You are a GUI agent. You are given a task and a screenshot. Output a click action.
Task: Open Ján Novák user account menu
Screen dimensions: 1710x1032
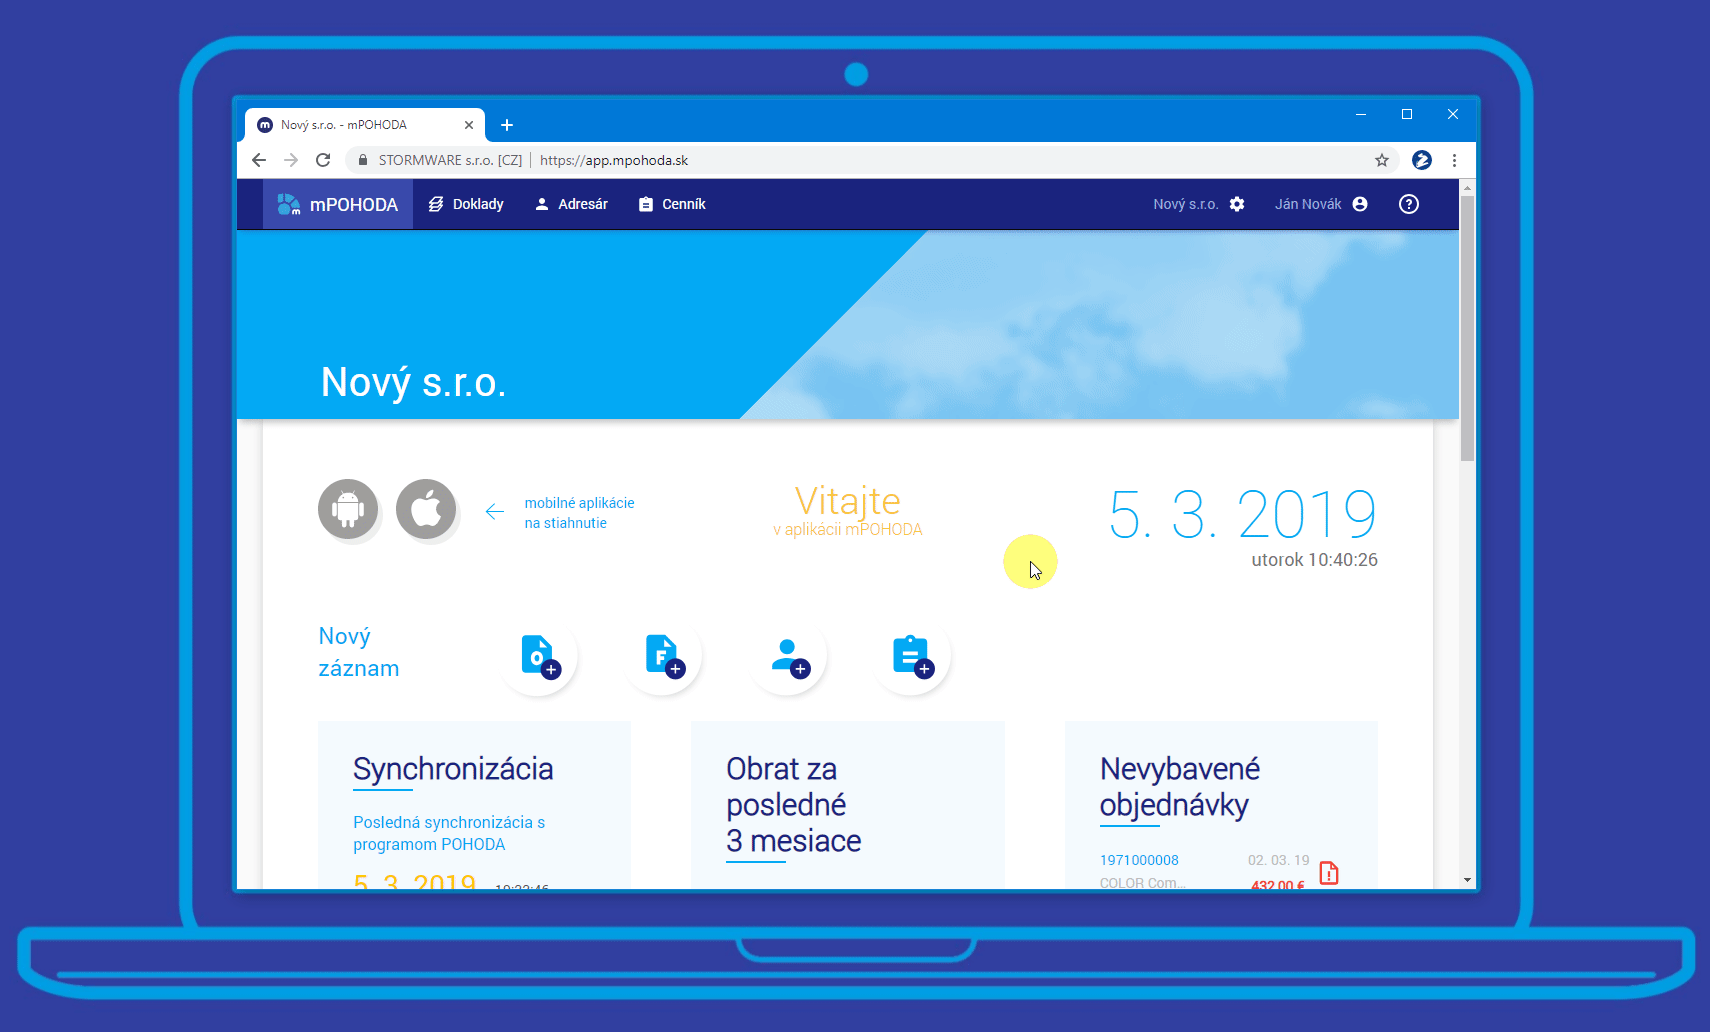1320,204
